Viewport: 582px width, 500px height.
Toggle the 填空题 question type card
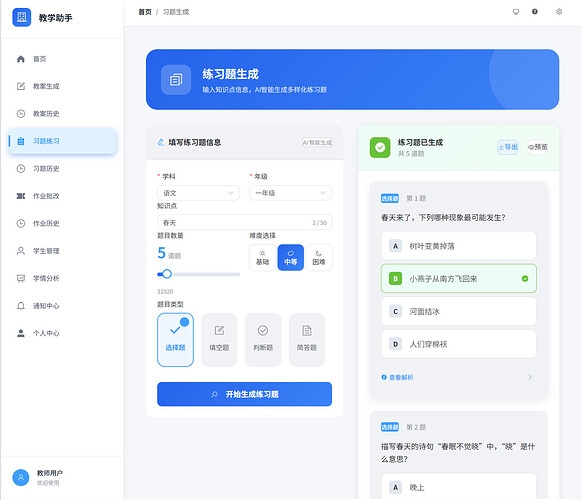[x=219, y=340]
